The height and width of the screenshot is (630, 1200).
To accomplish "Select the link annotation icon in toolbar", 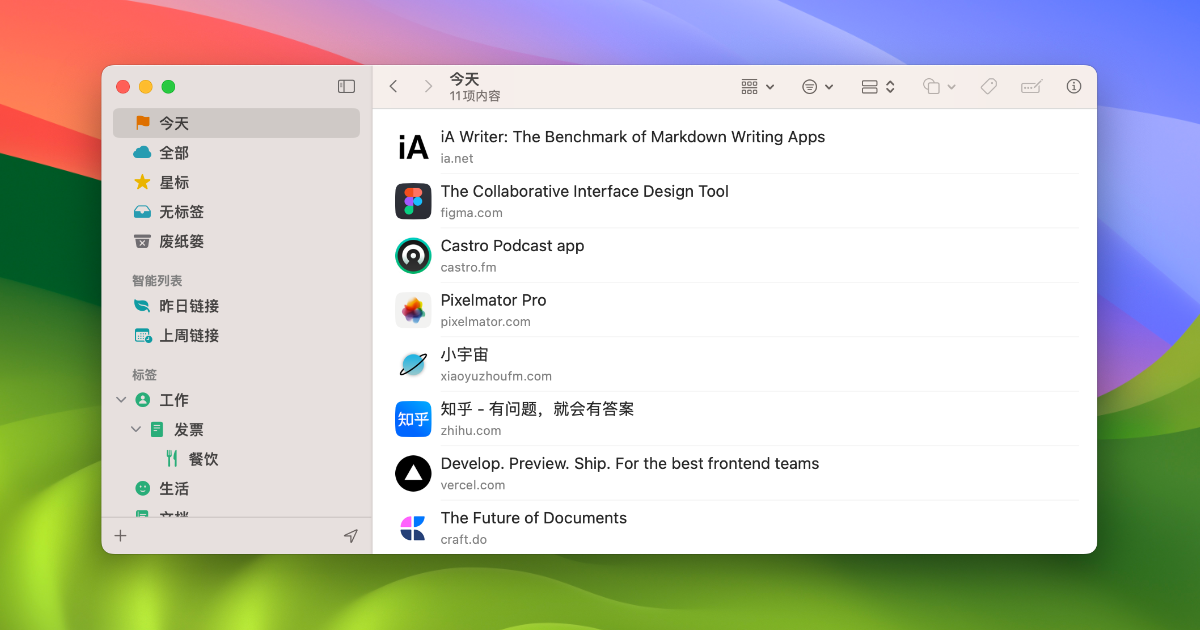I will pyautogui.click(x=1031, y=86).
